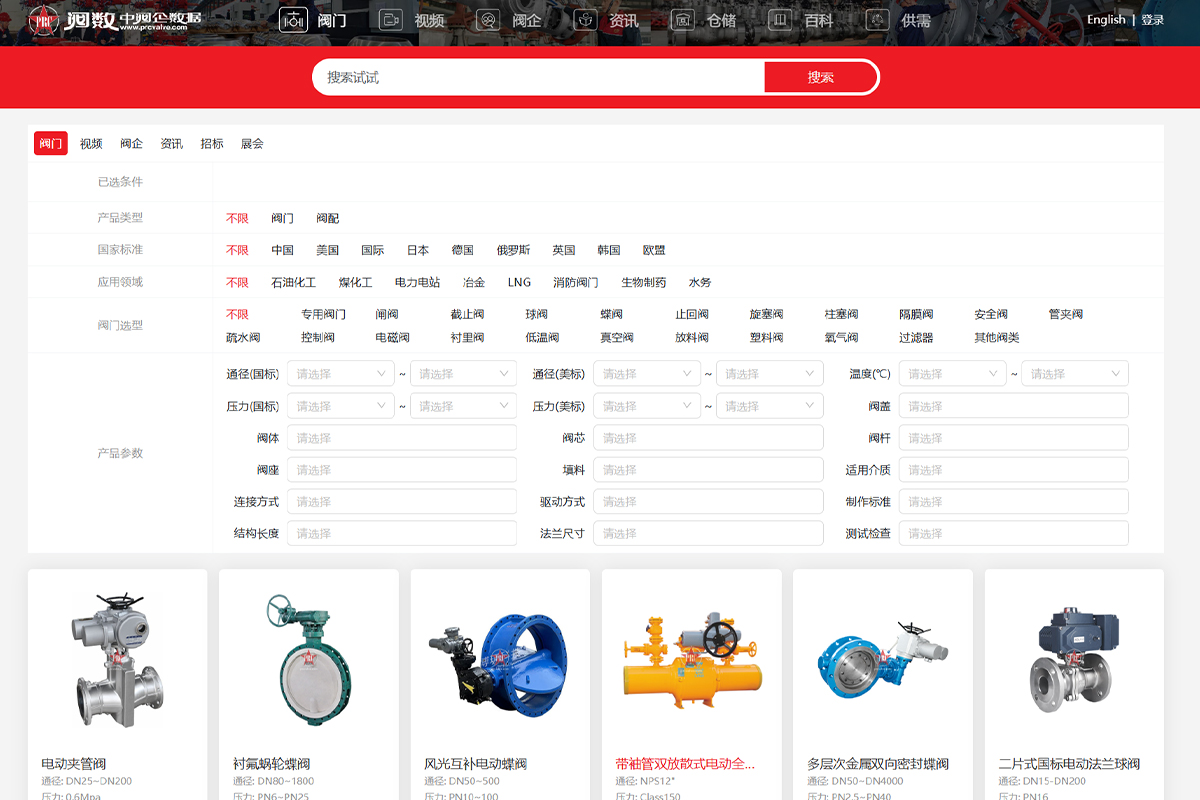Switch to the 展会 tab
1200x800 pixels.
click(x=252, y=144)
